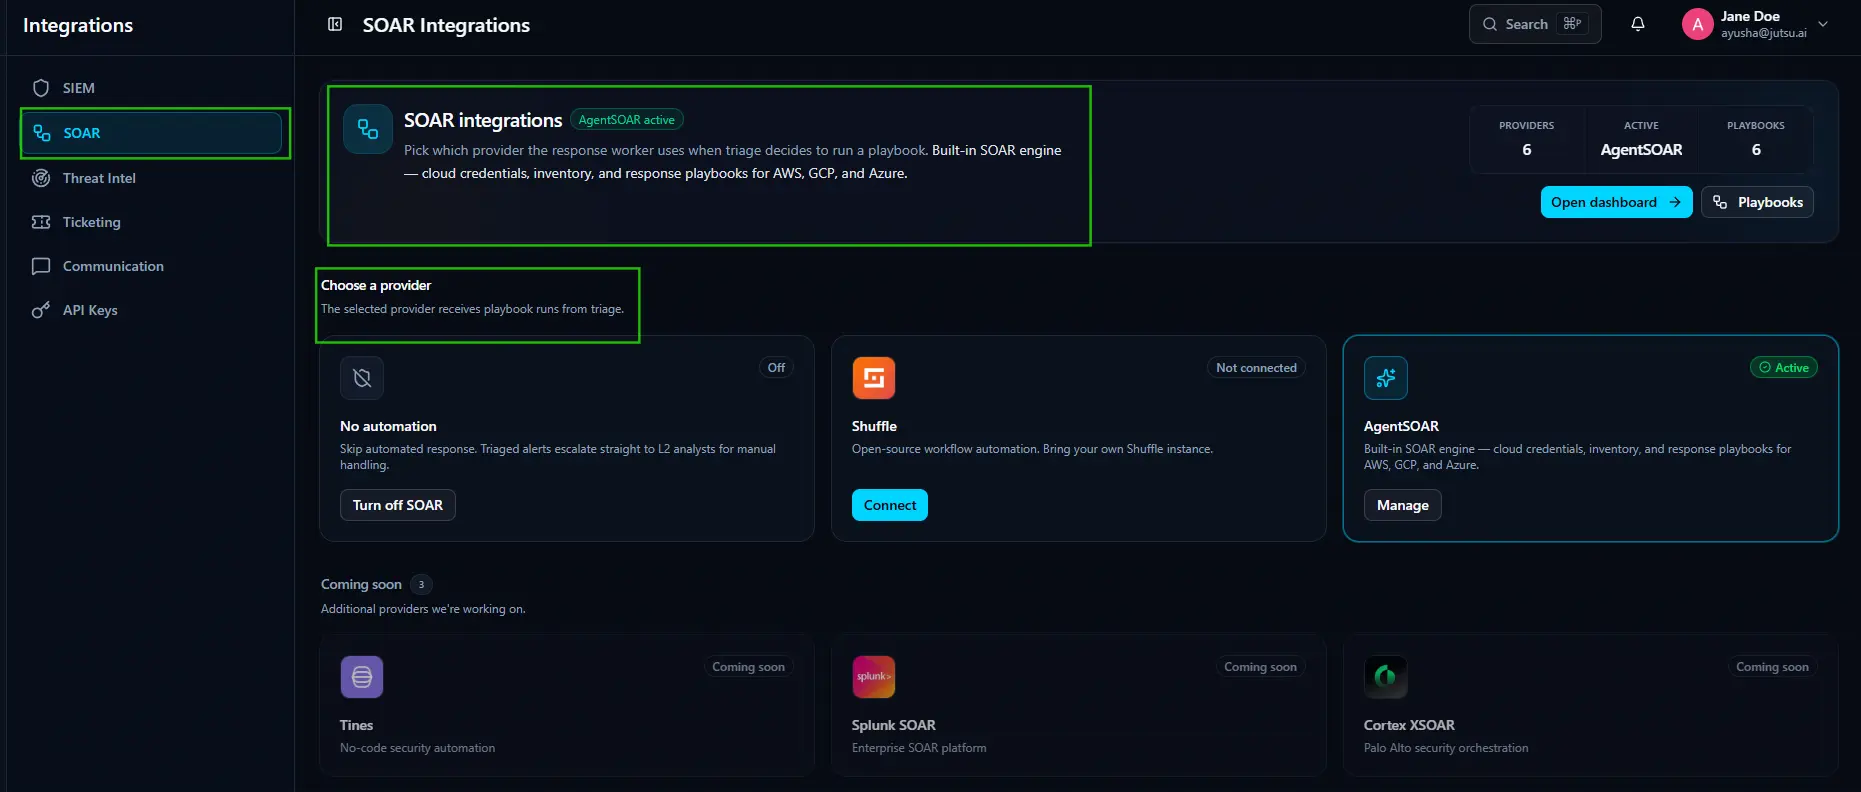Open notifications via the bell icon

coord(1638,24)
